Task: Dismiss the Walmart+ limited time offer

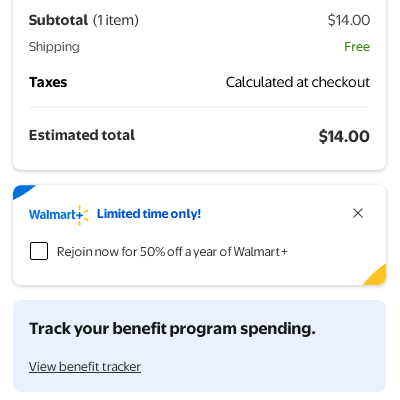Action: [x=358, y=213]
